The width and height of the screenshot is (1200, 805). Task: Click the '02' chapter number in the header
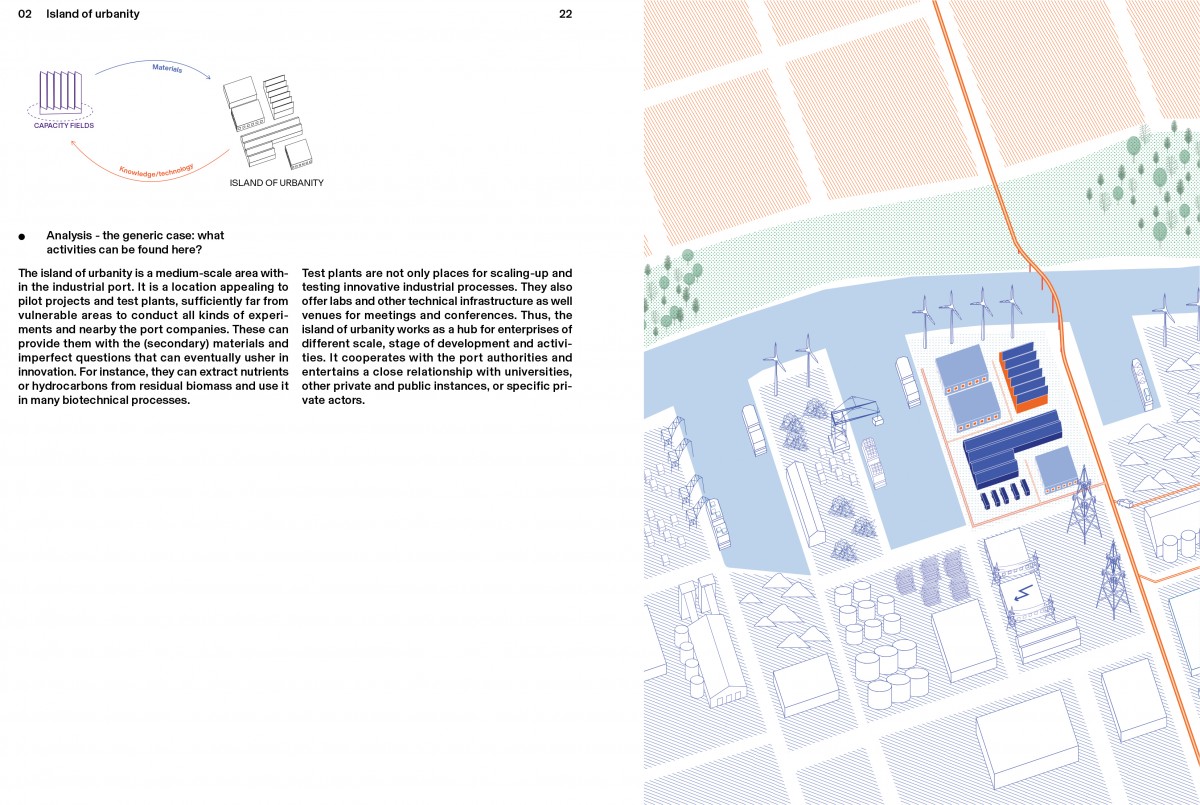click(x=26, y=14)
